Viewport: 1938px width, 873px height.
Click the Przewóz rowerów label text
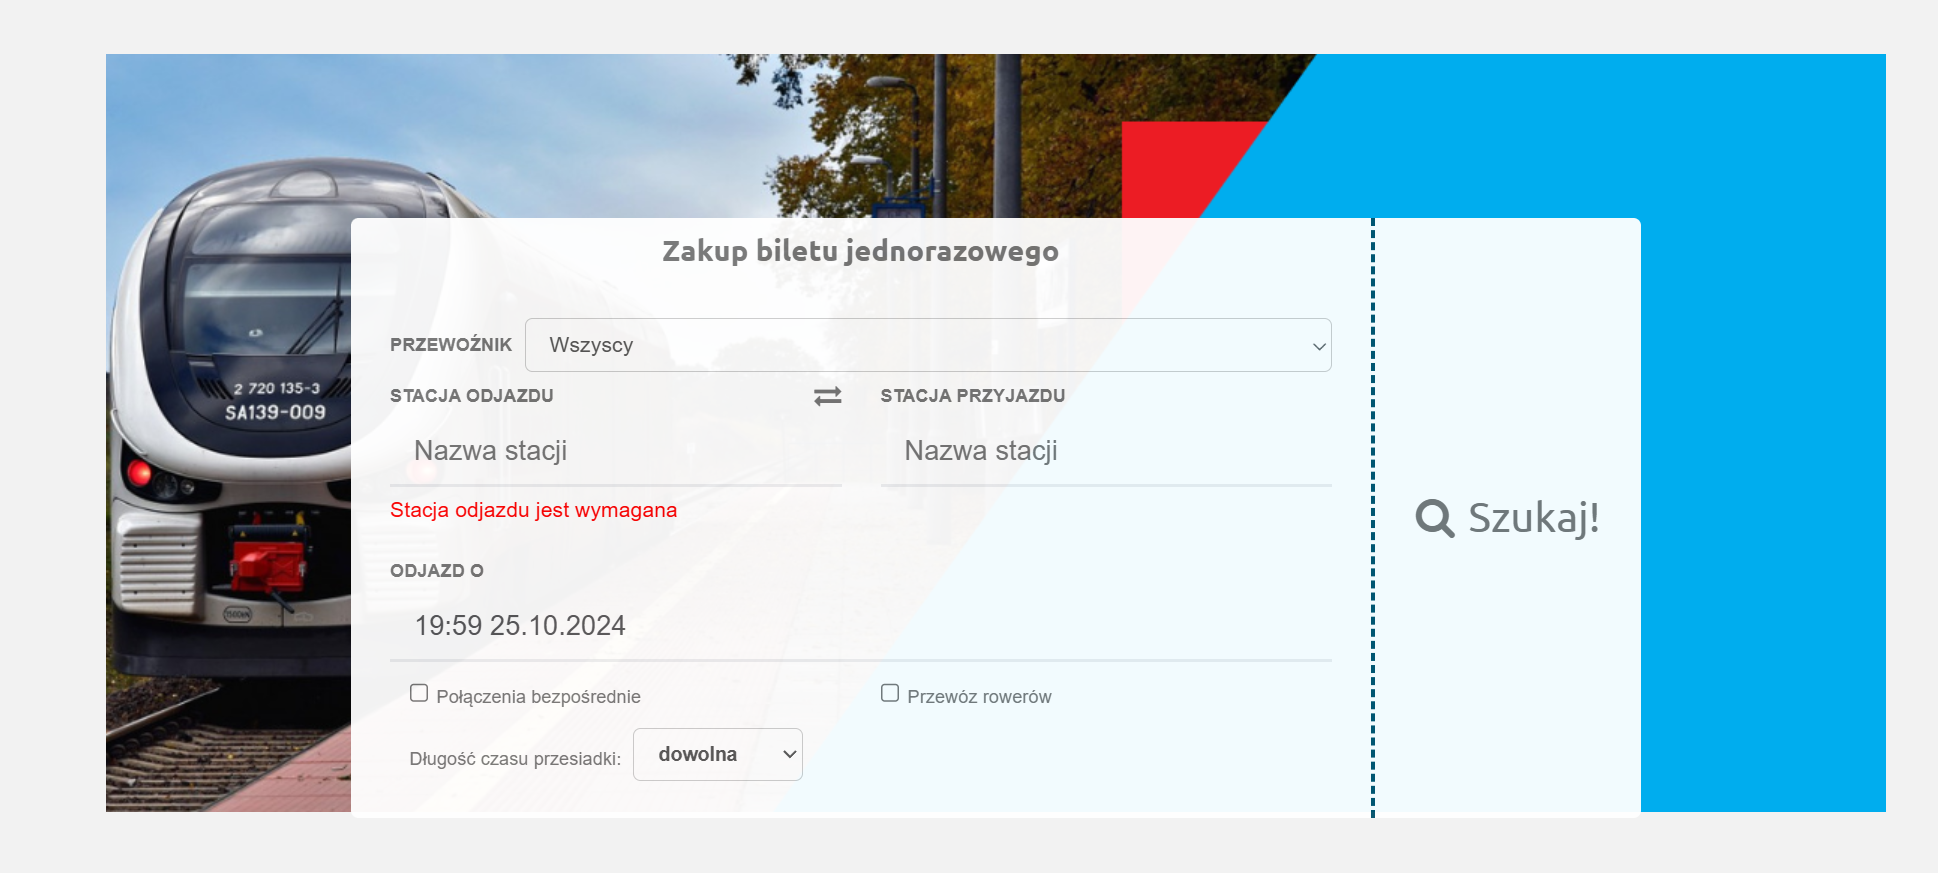coord(979,697)
